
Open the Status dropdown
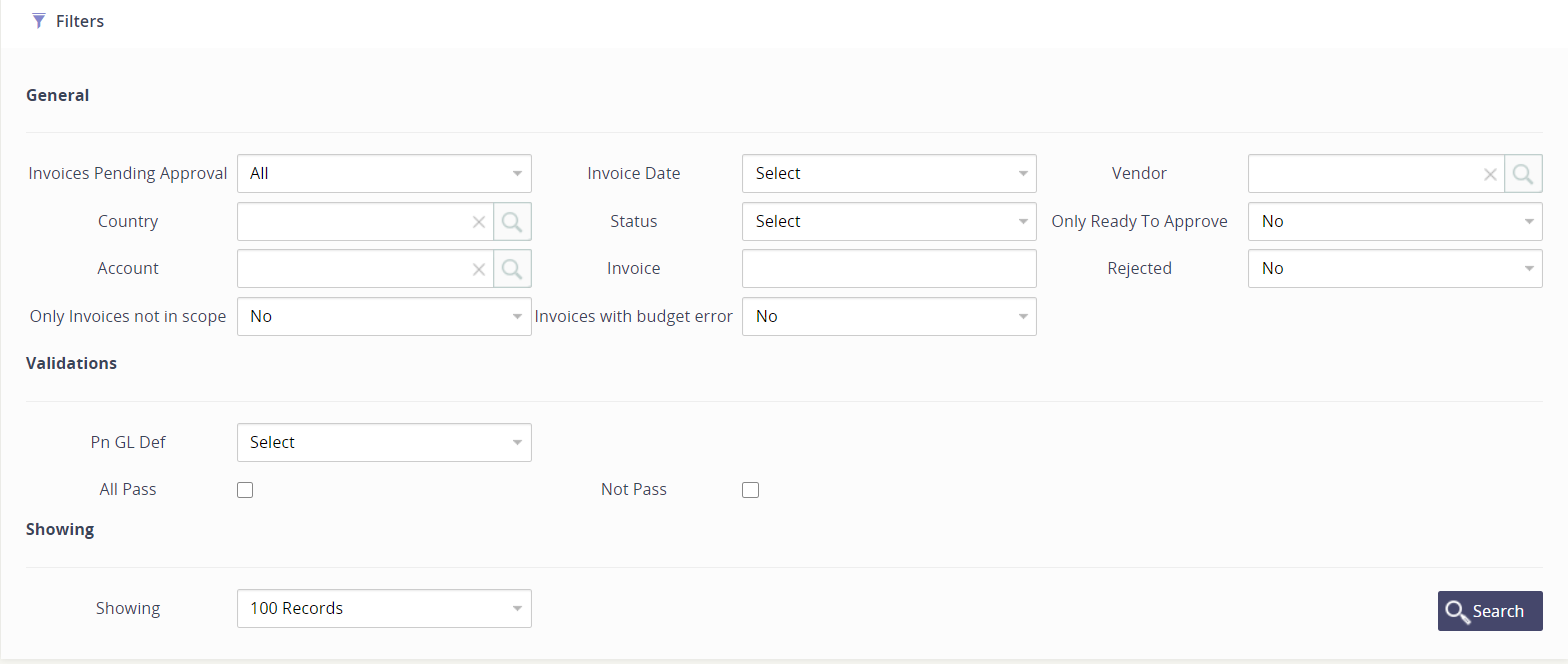889,222
